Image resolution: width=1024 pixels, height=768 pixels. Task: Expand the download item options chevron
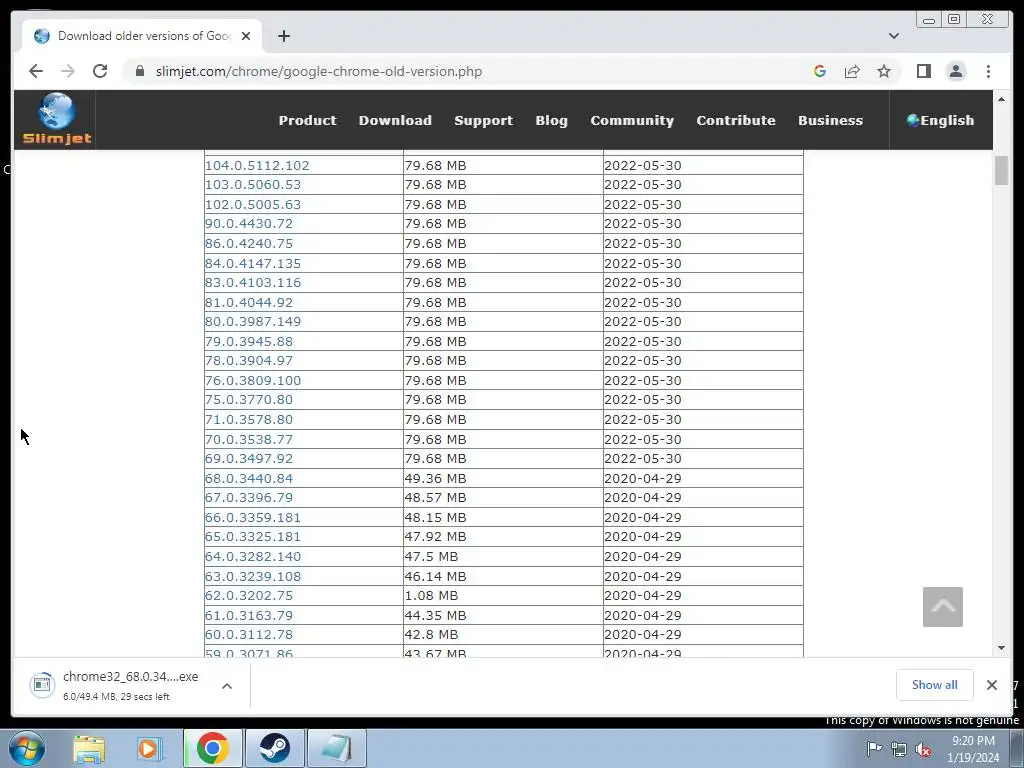[227, 686]
